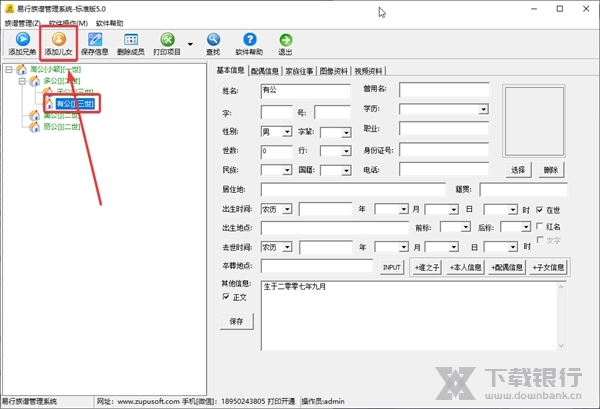600x409 pixels.
Task: Click the 打印项目 toolbar icon
Action: (x=167, y=39)
